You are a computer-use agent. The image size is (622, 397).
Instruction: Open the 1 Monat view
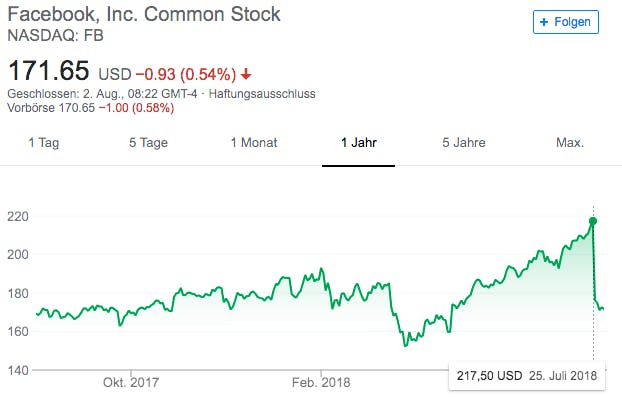pos(254,142)
